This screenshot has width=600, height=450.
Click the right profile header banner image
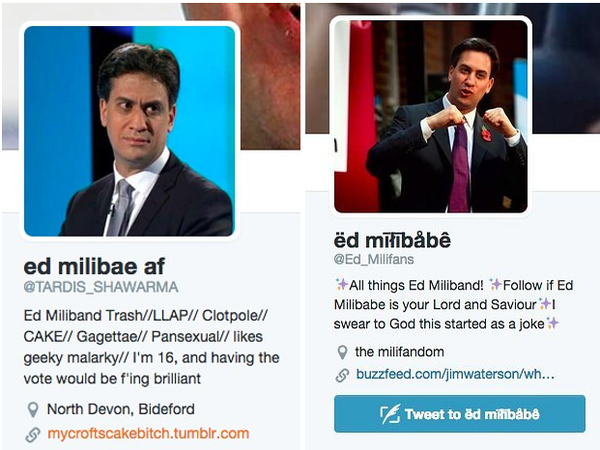564,69
